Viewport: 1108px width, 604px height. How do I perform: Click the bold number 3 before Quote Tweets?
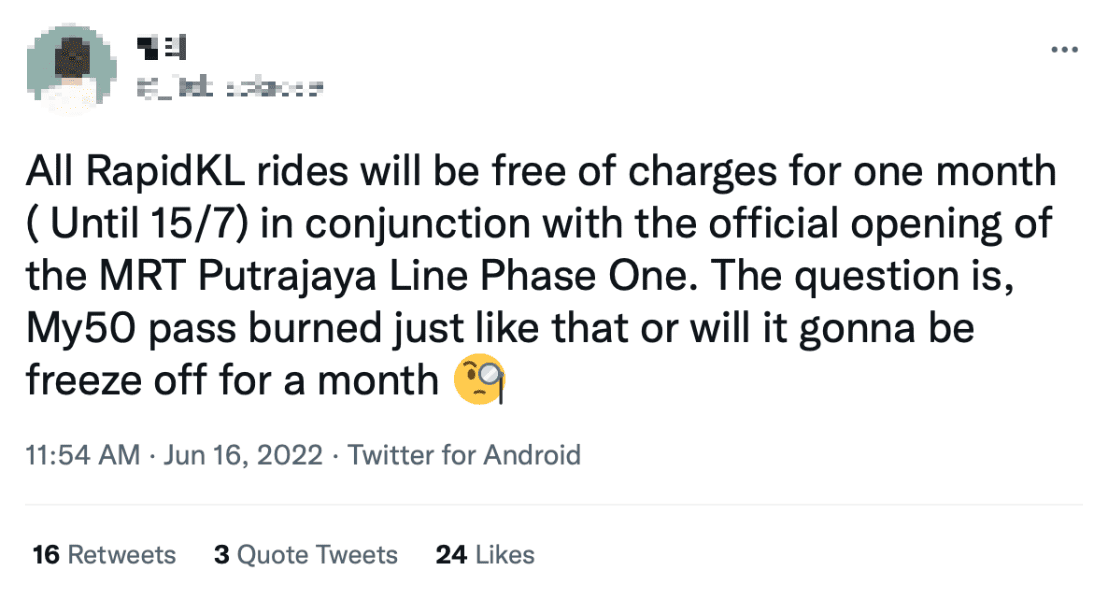221,555
